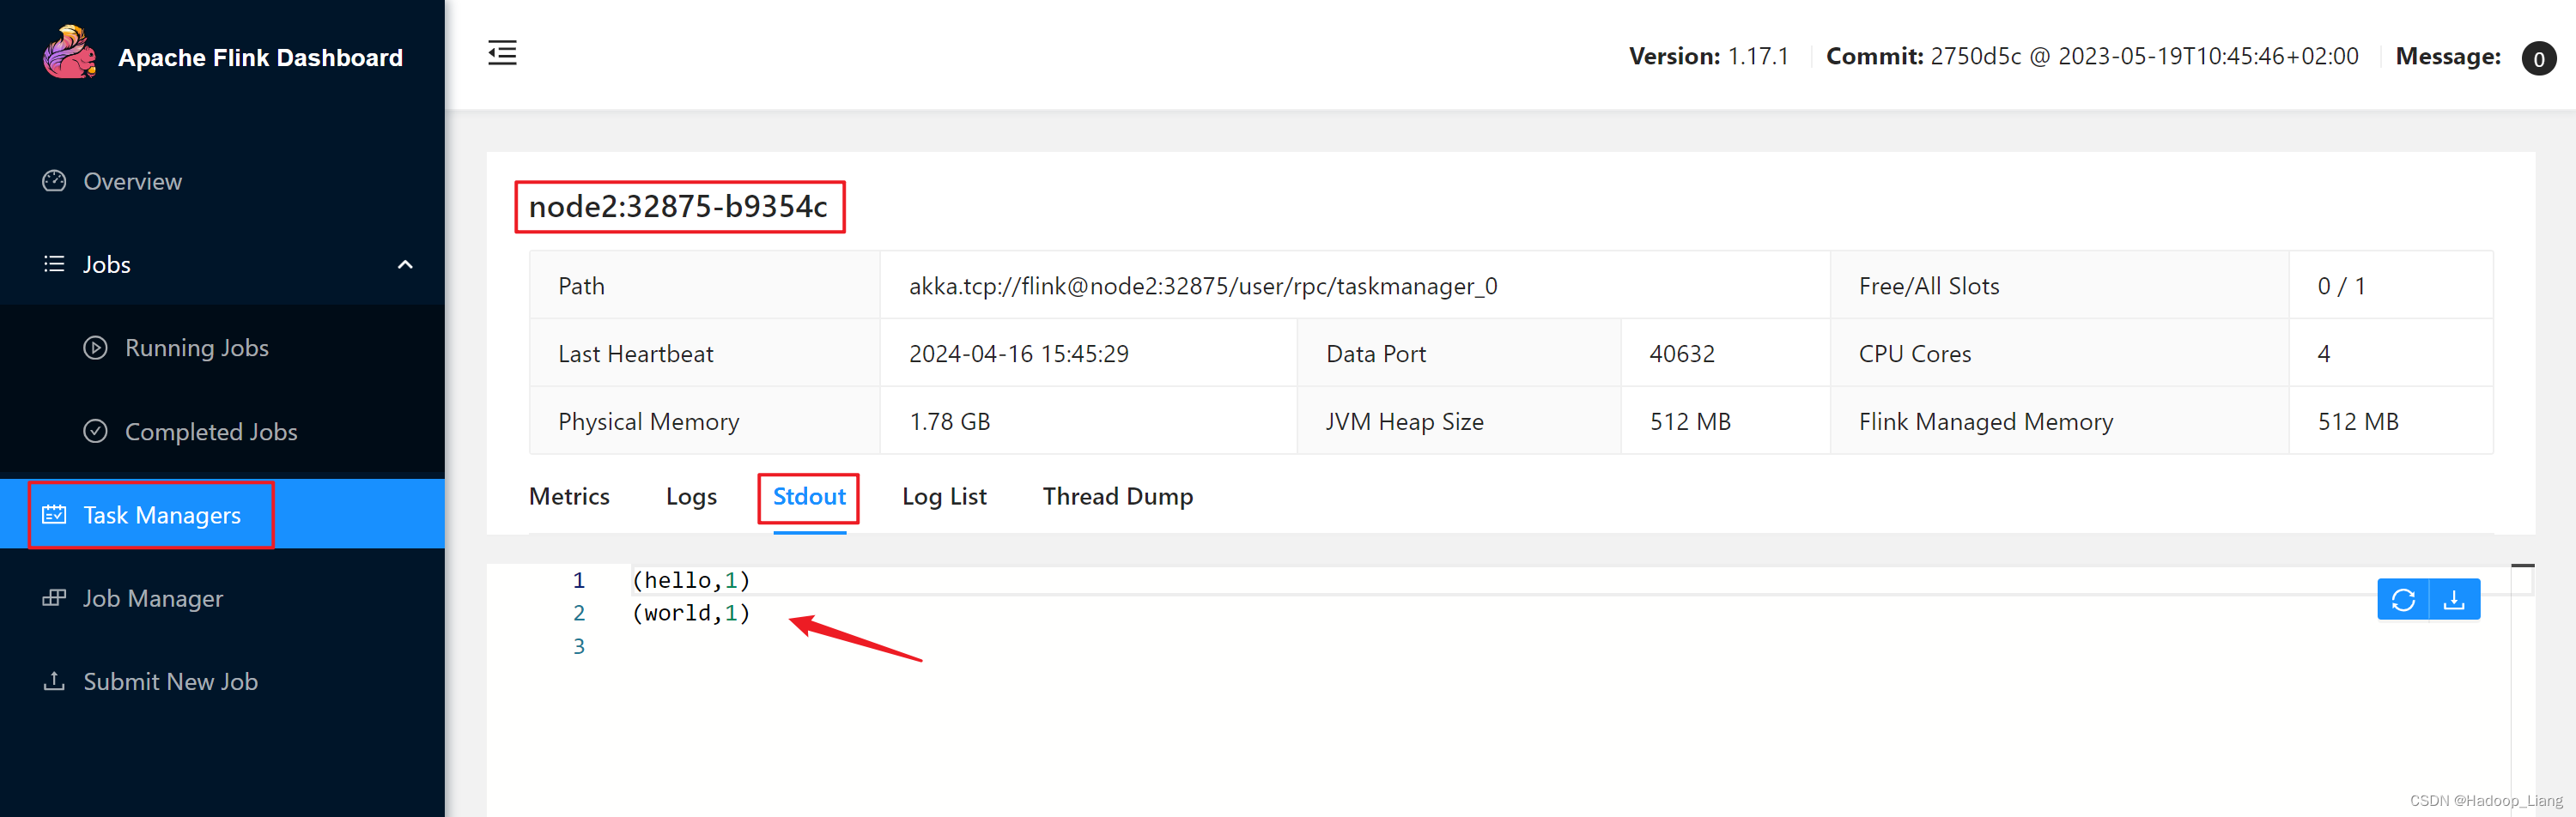The image size is (2576, 817).
Task: Click the Overview dashboard icon
Action: tap(54, 181)
